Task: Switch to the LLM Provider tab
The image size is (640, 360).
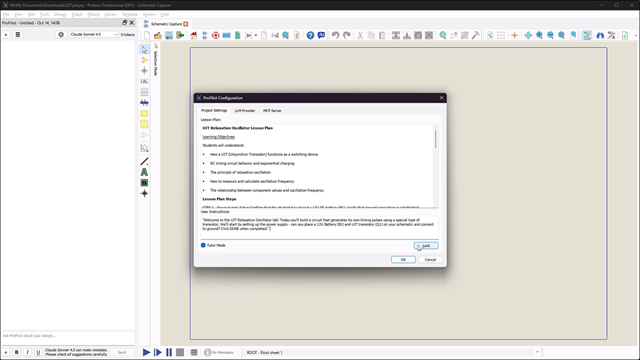Action: 245,111
